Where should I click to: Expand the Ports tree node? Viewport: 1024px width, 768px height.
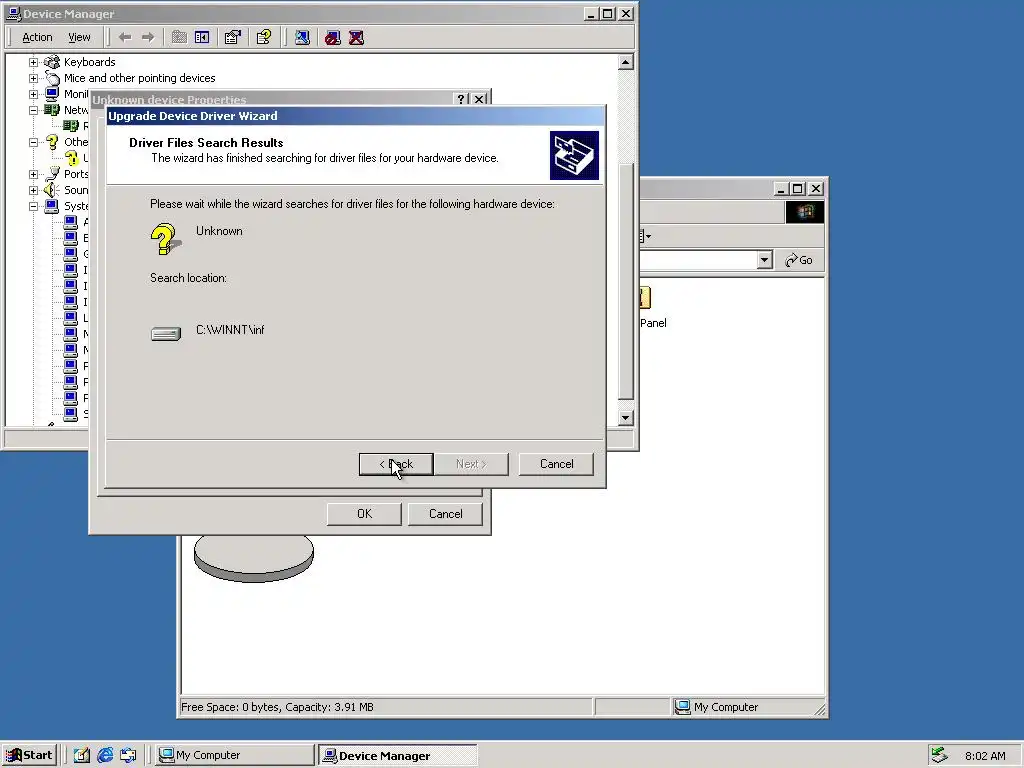coord(33,174)
